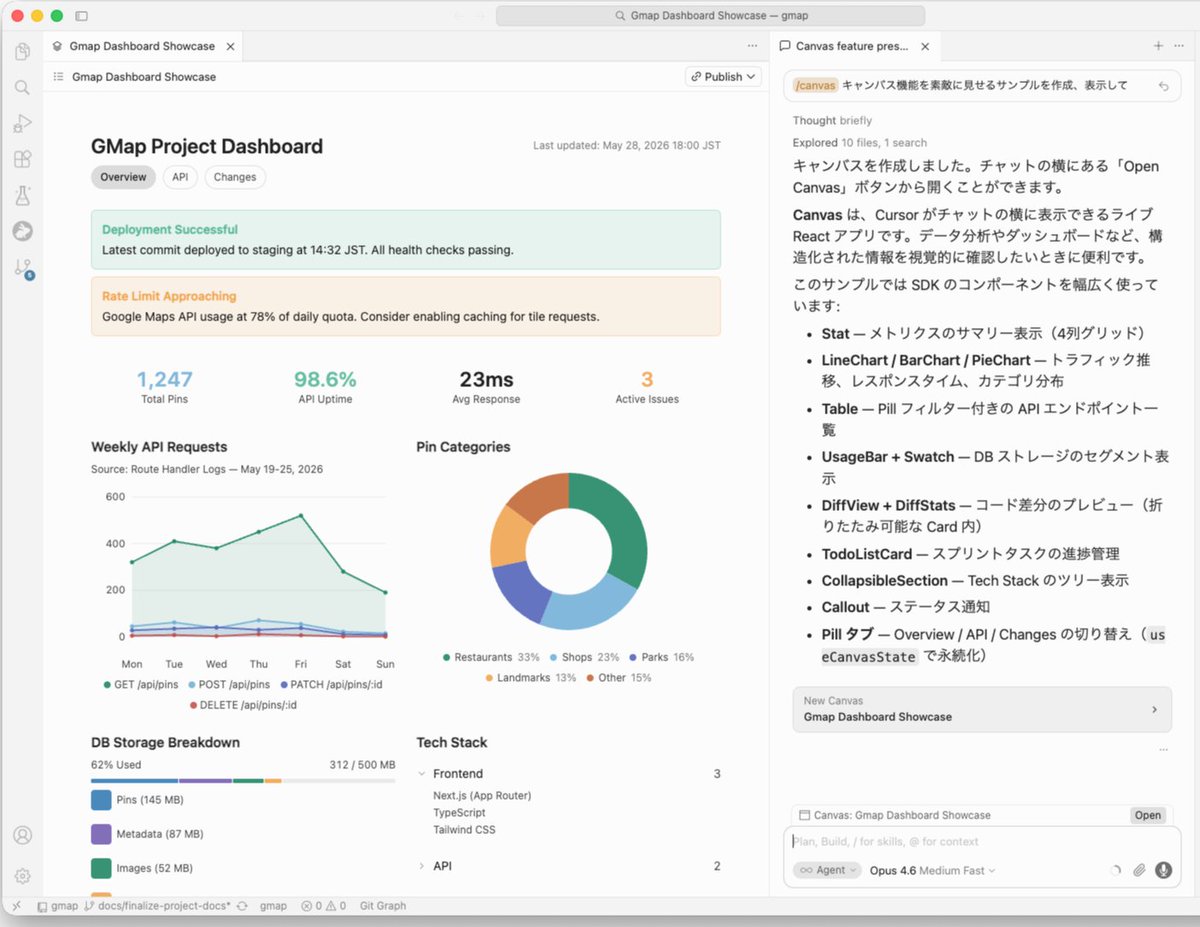Image resolution: width=1200 pixels, height=927 pixels.
Task: Click Open button for Canvas attachment
Action: click(1148, 815)
